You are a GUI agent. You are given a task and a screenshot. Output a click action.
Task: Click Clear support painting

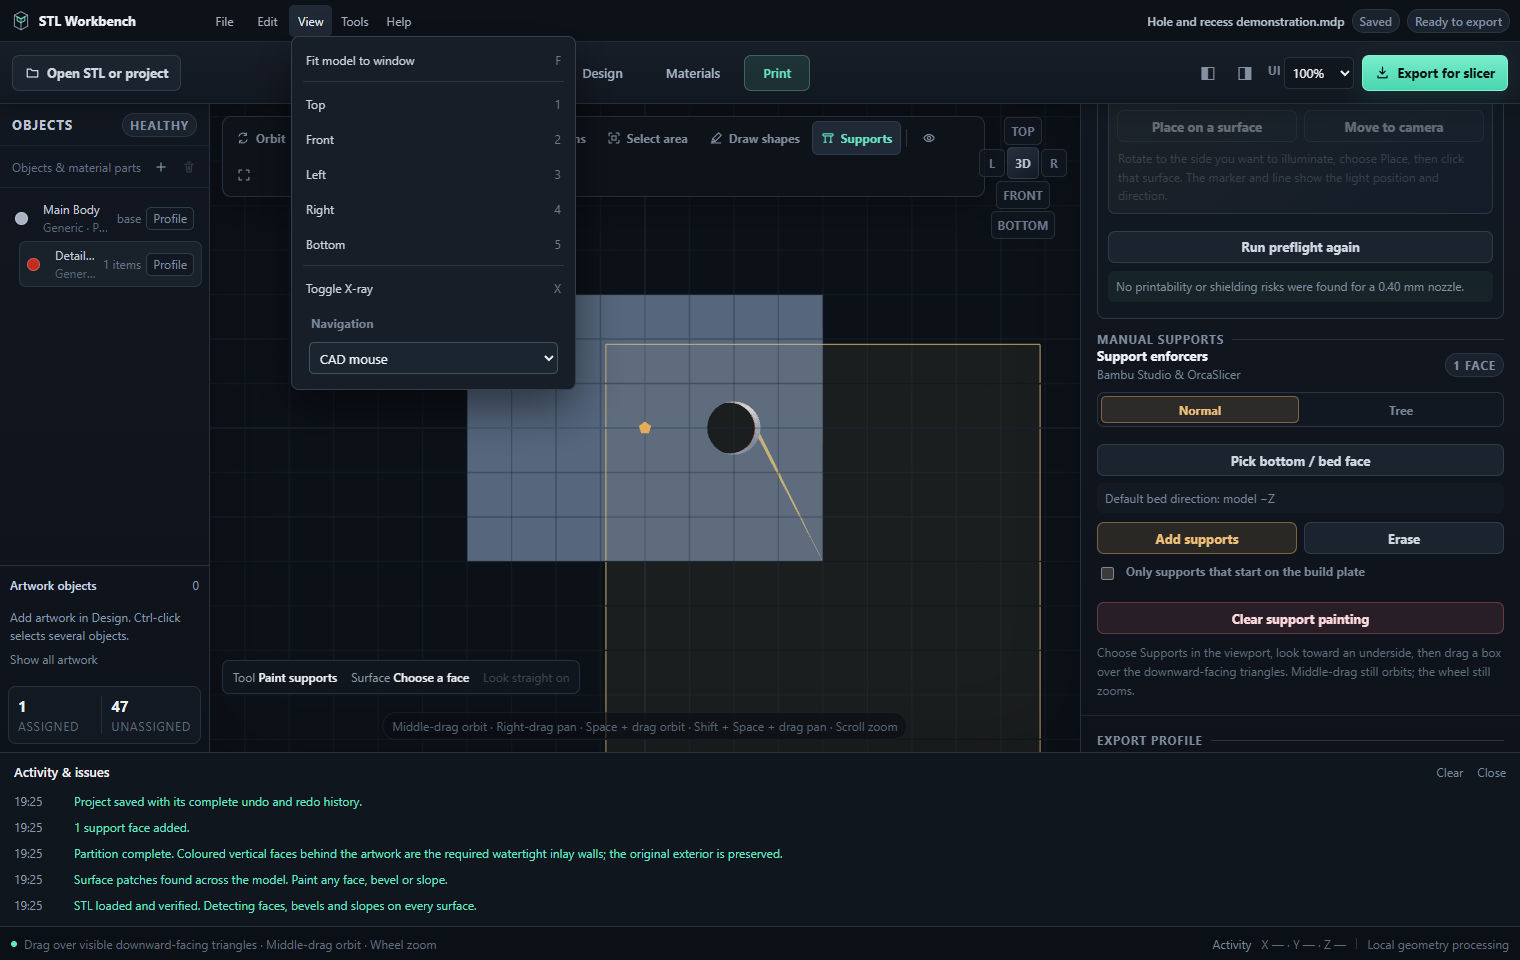(x=1300, y=619)
